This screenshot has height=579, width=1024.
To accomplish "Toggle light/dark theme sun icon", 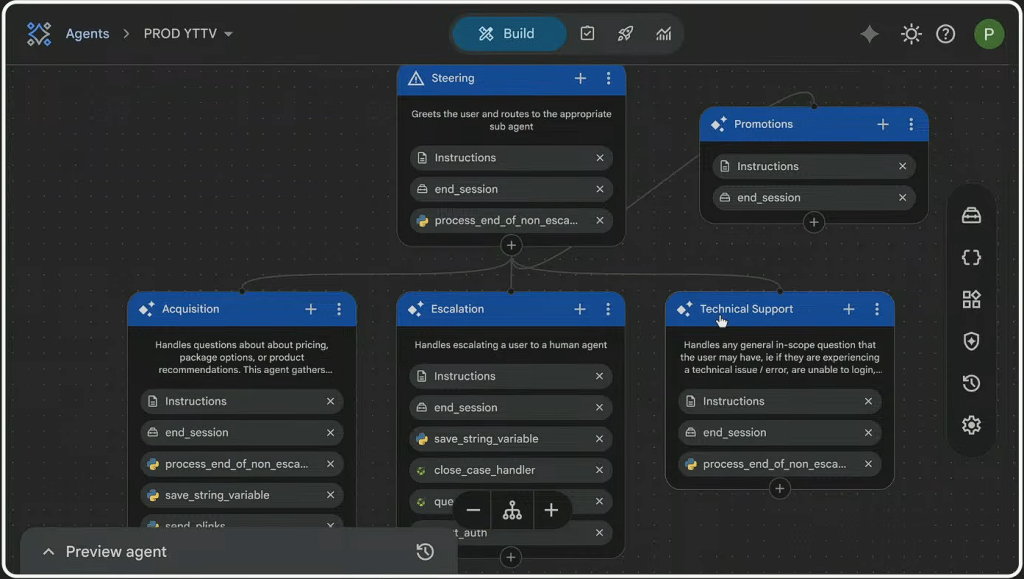I will click(x=910, y=34).
